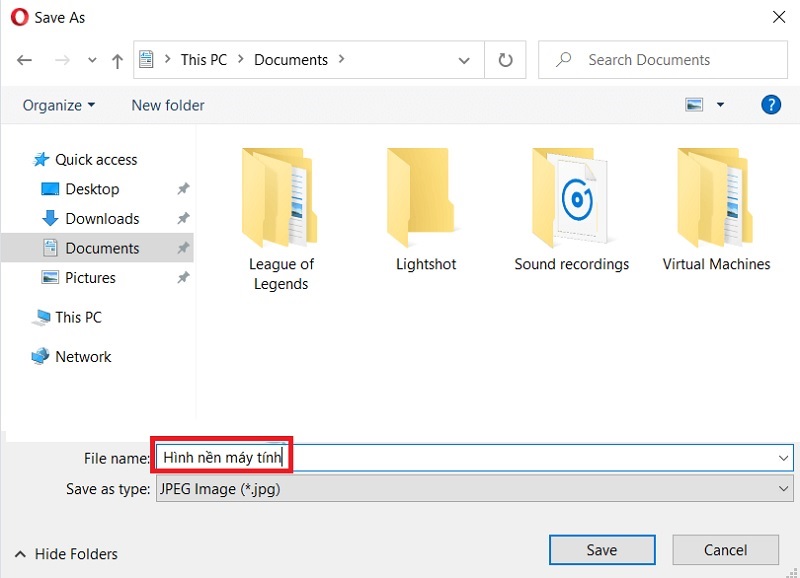This screenshot has width=800, height=578.
Task: Select This PC in navigation pane
Action: coord(77,317)
